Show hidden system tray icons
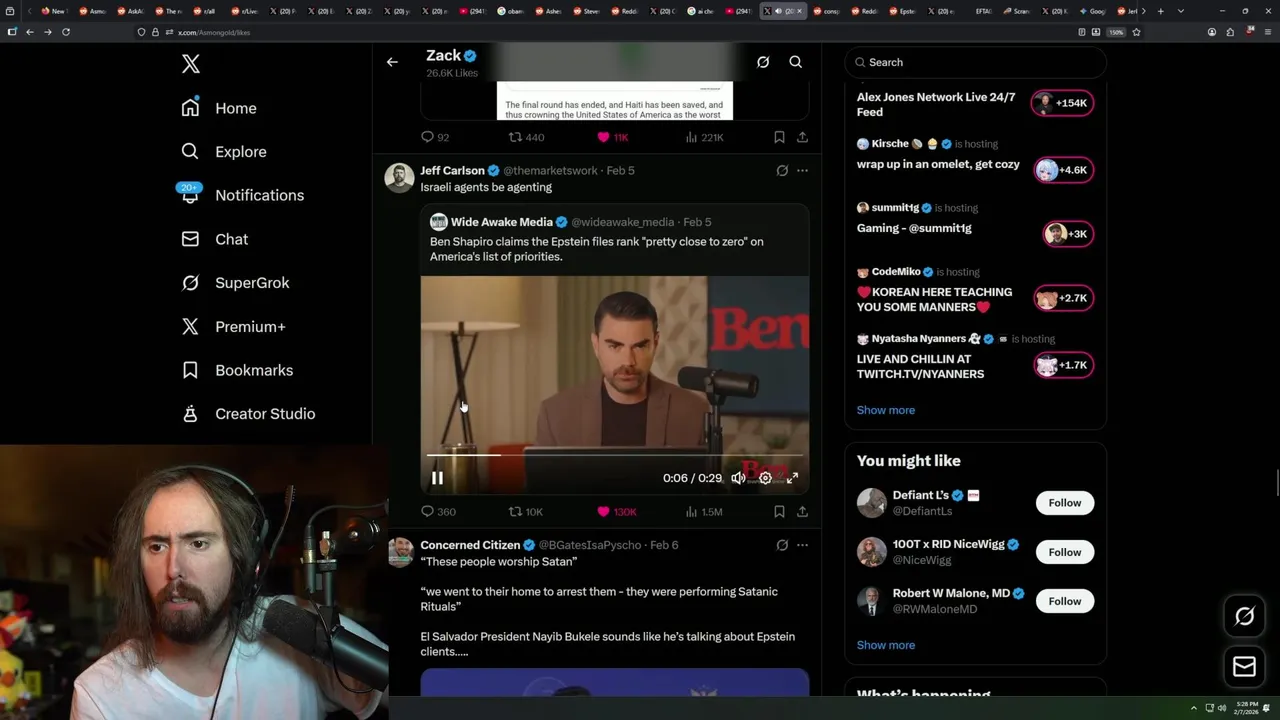Image resolution: width=1280 pixels, height=720 pixels. [1193, 708]
